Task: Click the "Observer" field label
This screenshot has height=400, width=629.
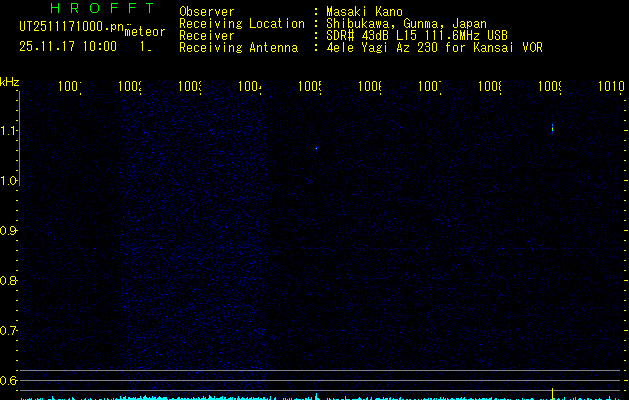Action: tap(207, 12)
